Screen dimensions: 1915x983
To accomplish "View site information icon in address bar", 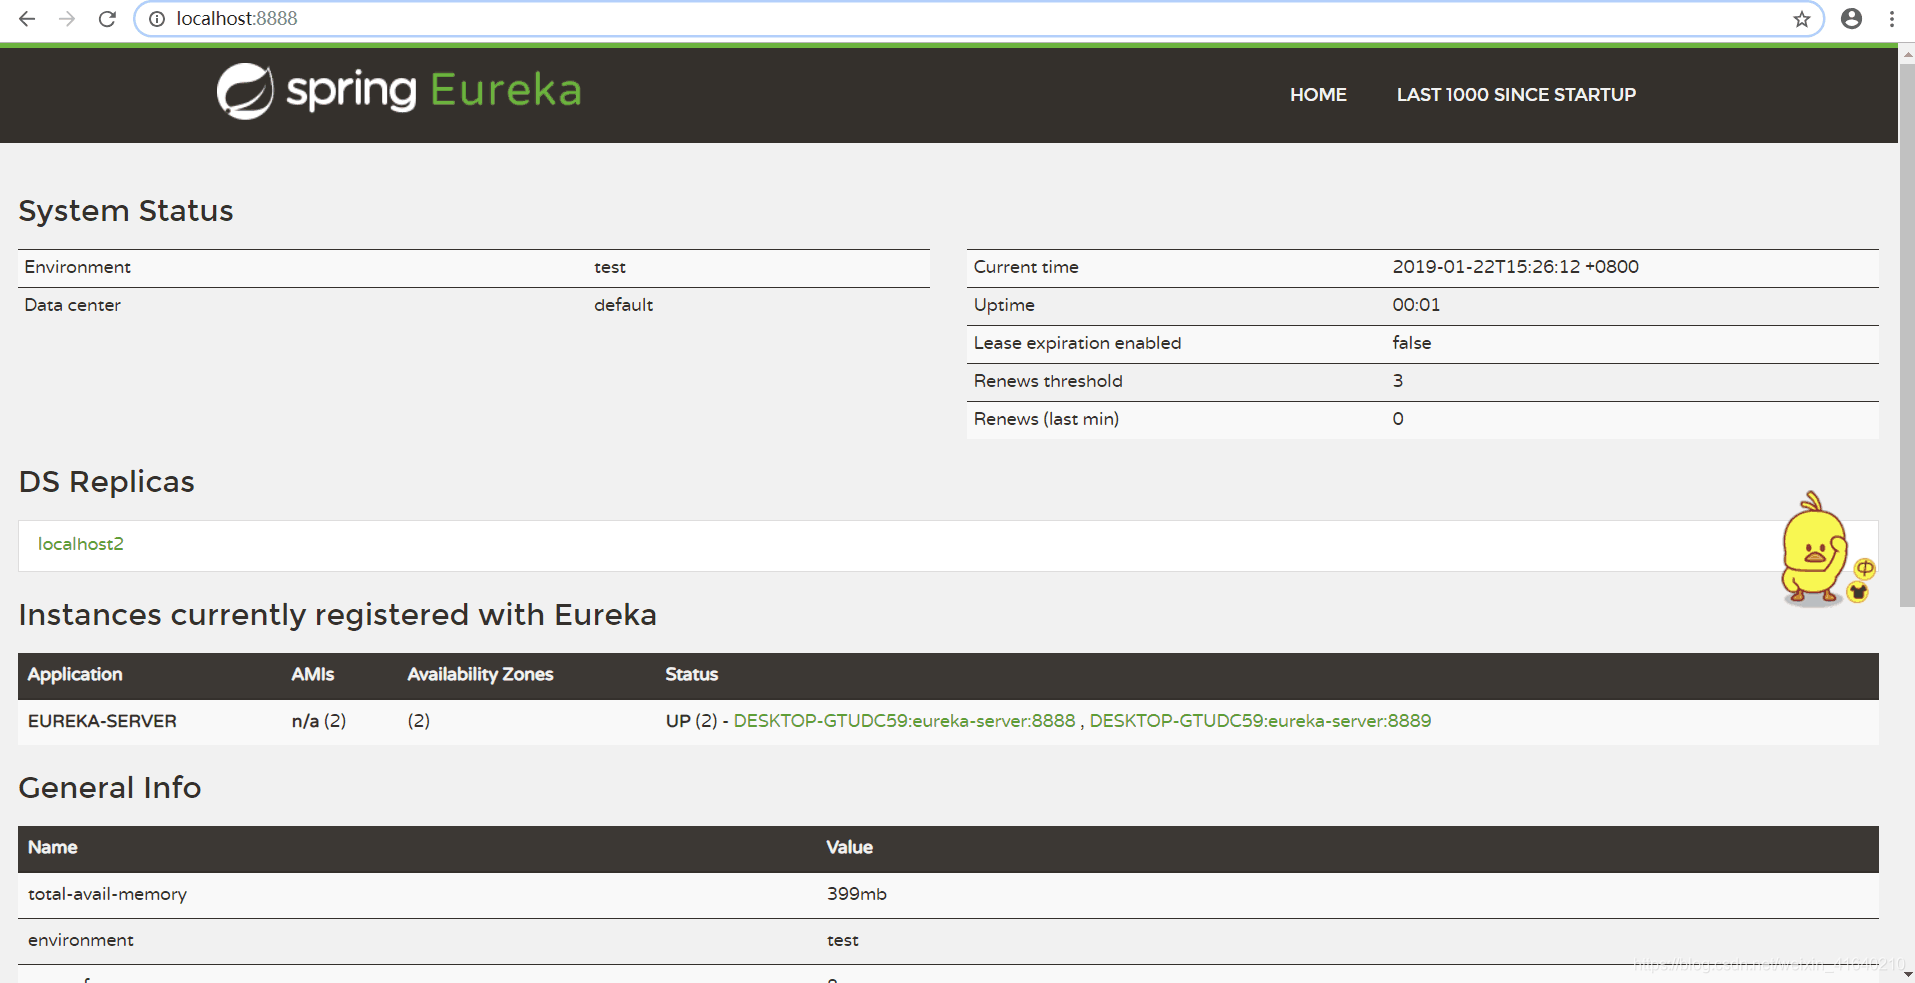I will point(157,19).
